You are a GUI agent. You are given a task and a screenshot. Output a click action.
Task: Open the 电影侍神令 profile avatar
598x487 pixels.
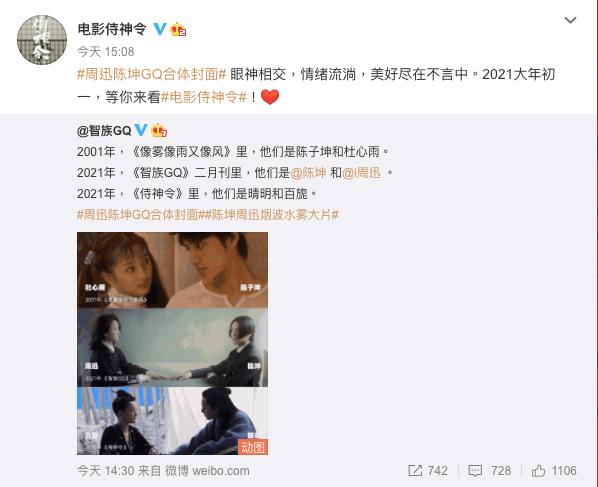coord(42,40)
